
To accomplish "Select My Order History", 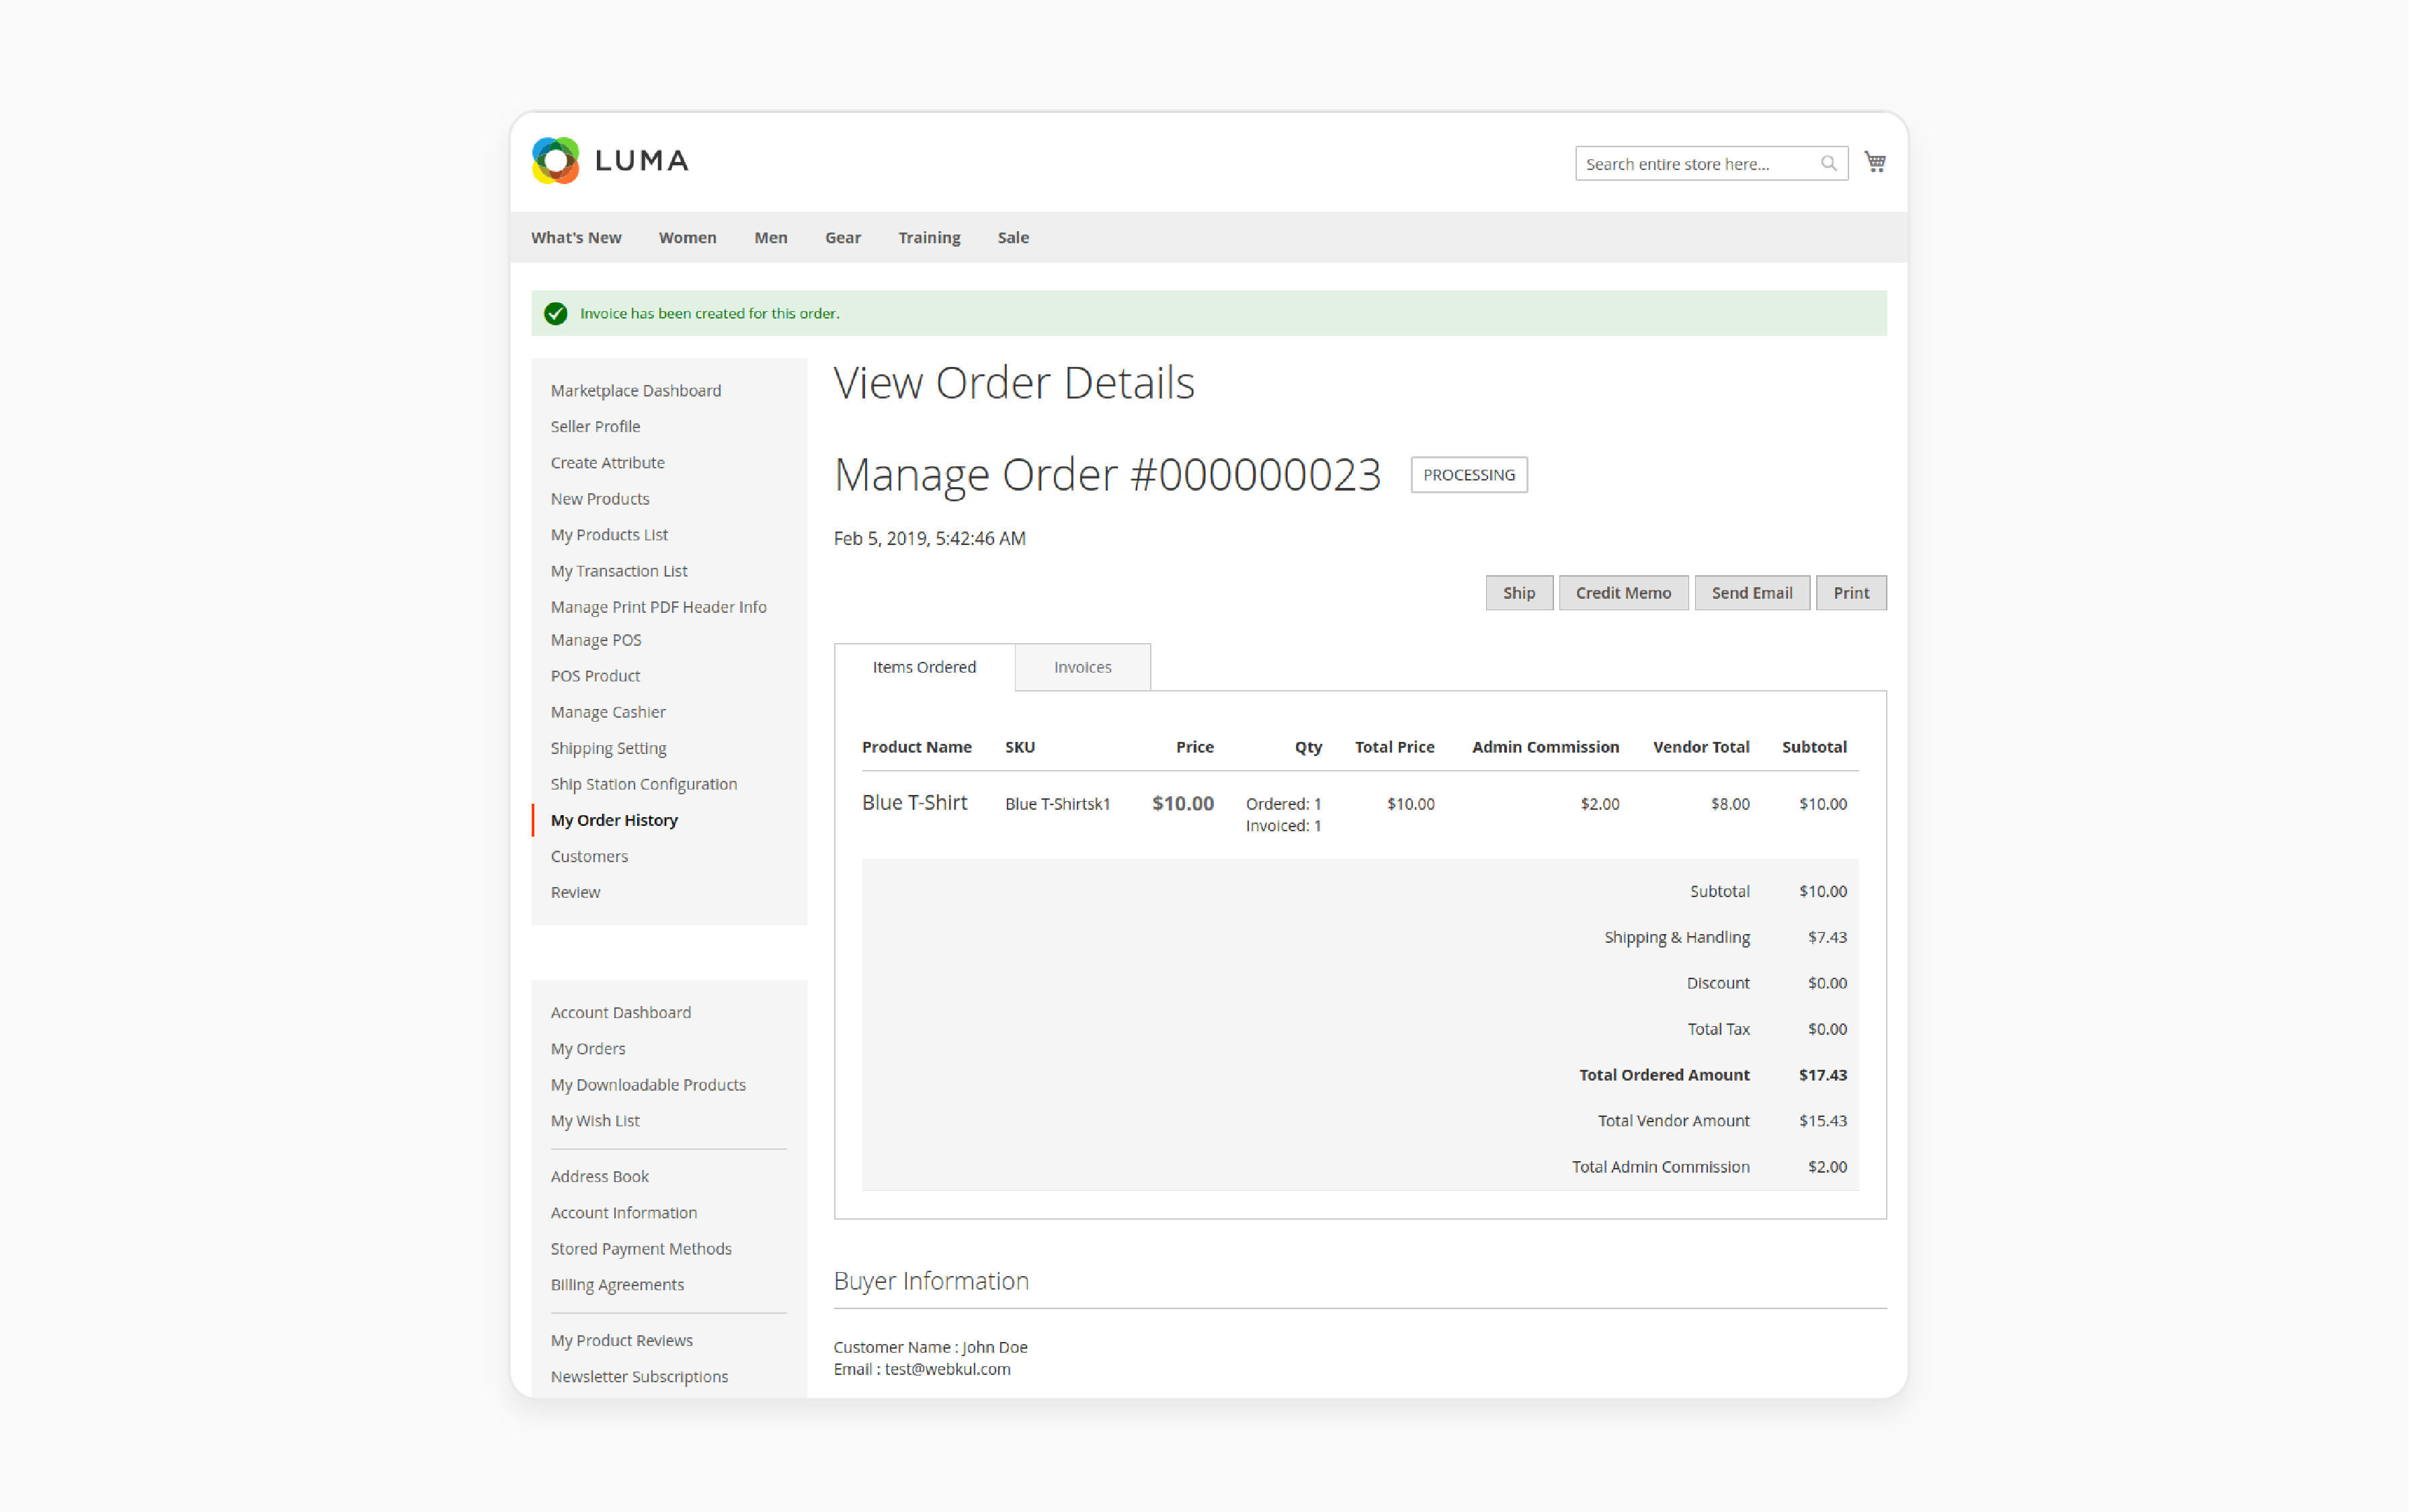I will [x=614, y=820].
